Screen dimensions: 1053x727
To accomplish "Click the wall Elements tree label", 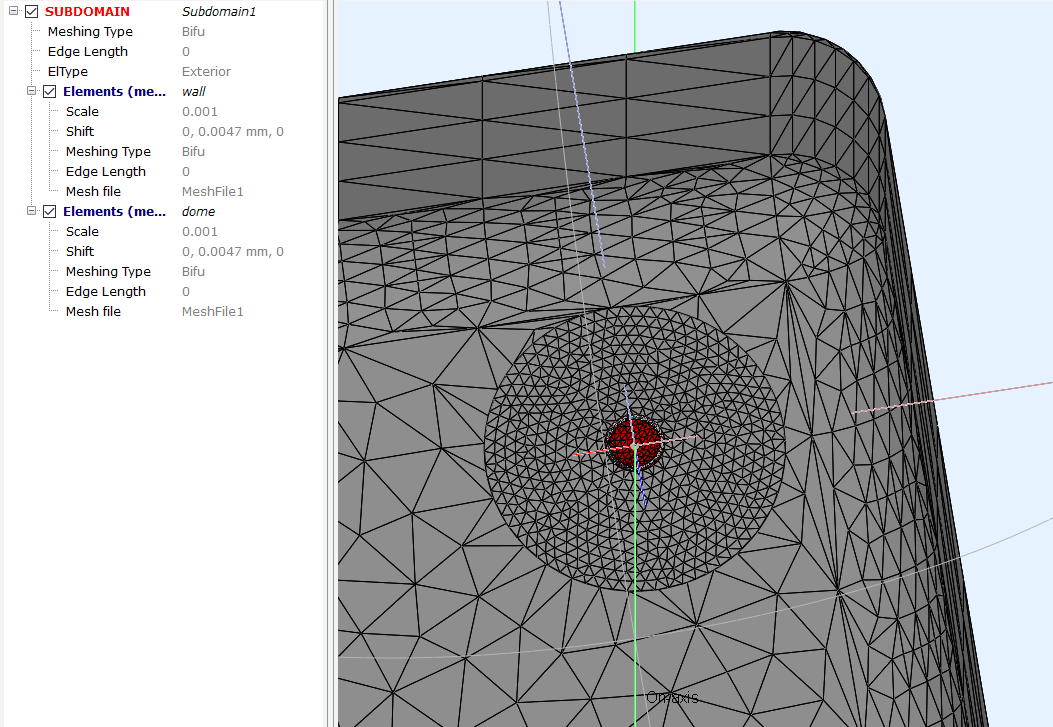I will coord(114,91).
